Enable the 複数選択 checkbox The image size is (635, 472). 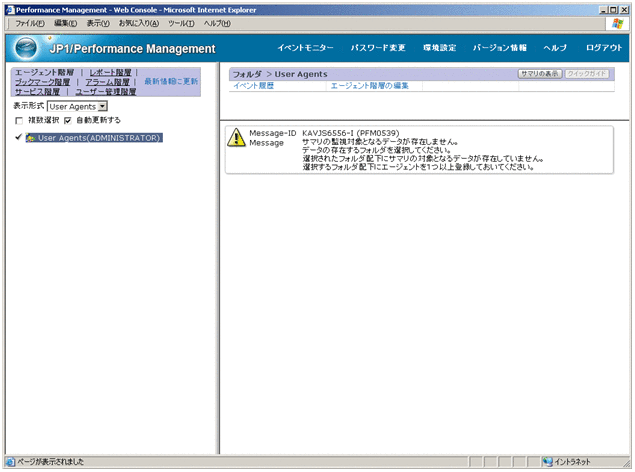tap(19, 121)
